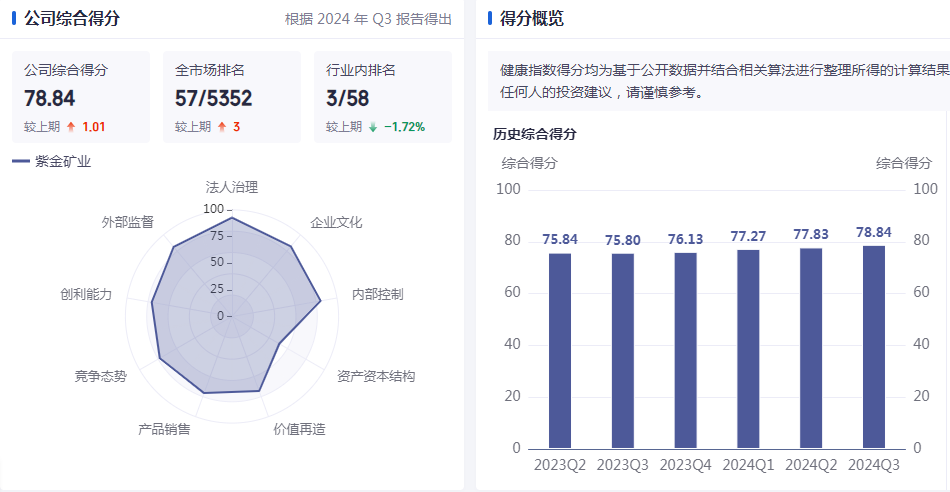950x492 pixels.
Task: Select the 2023Q4 bar showing 76.13
Action: click(x=685, y=350)
